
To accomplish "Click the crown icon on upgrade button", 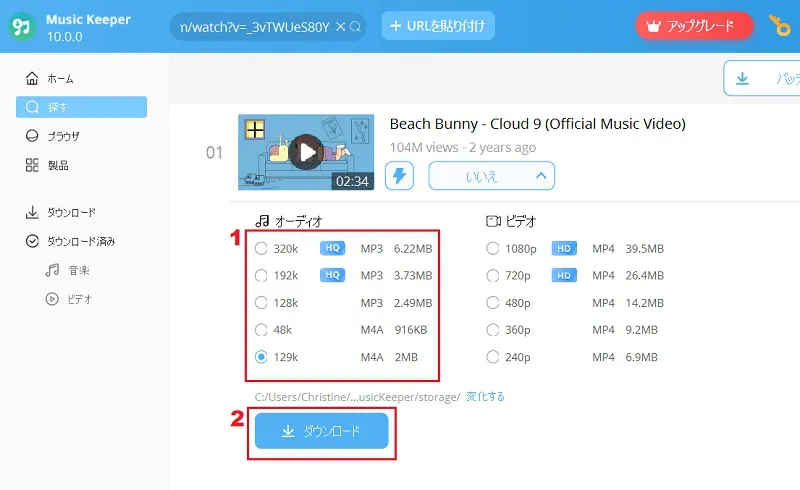I will click(653, 26).
